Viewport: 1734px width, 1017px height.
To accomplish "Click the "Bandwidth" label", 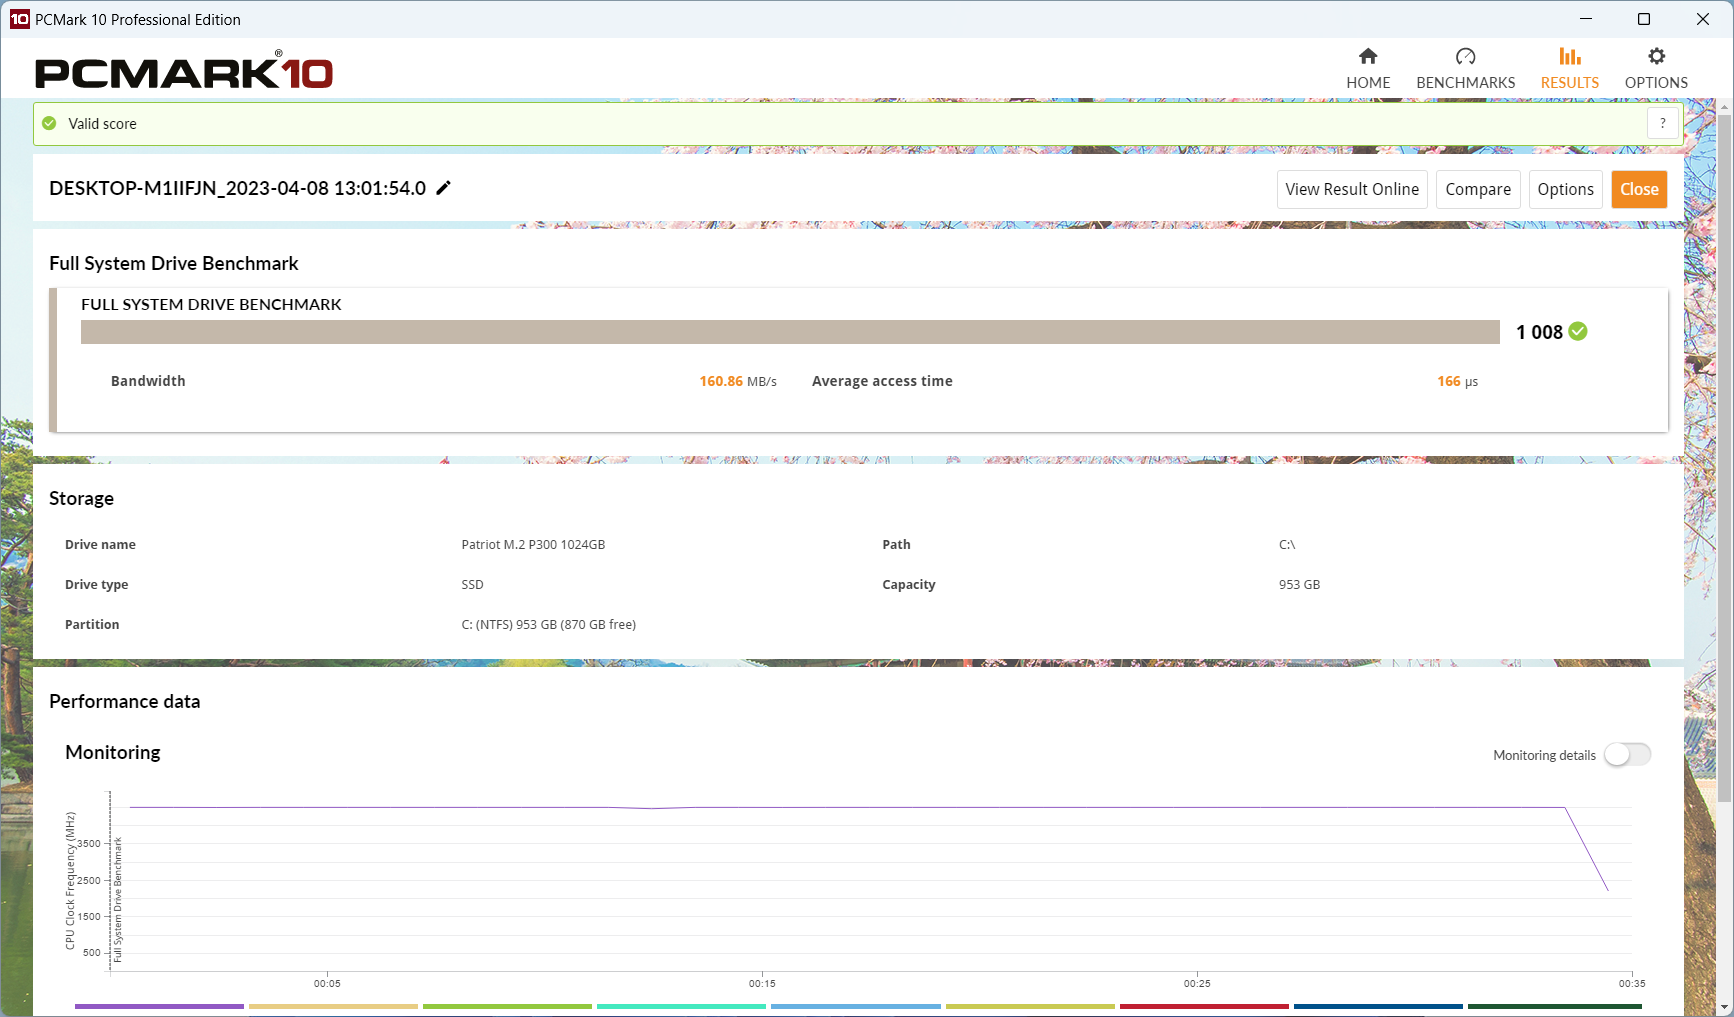I will tap(148, 381).
